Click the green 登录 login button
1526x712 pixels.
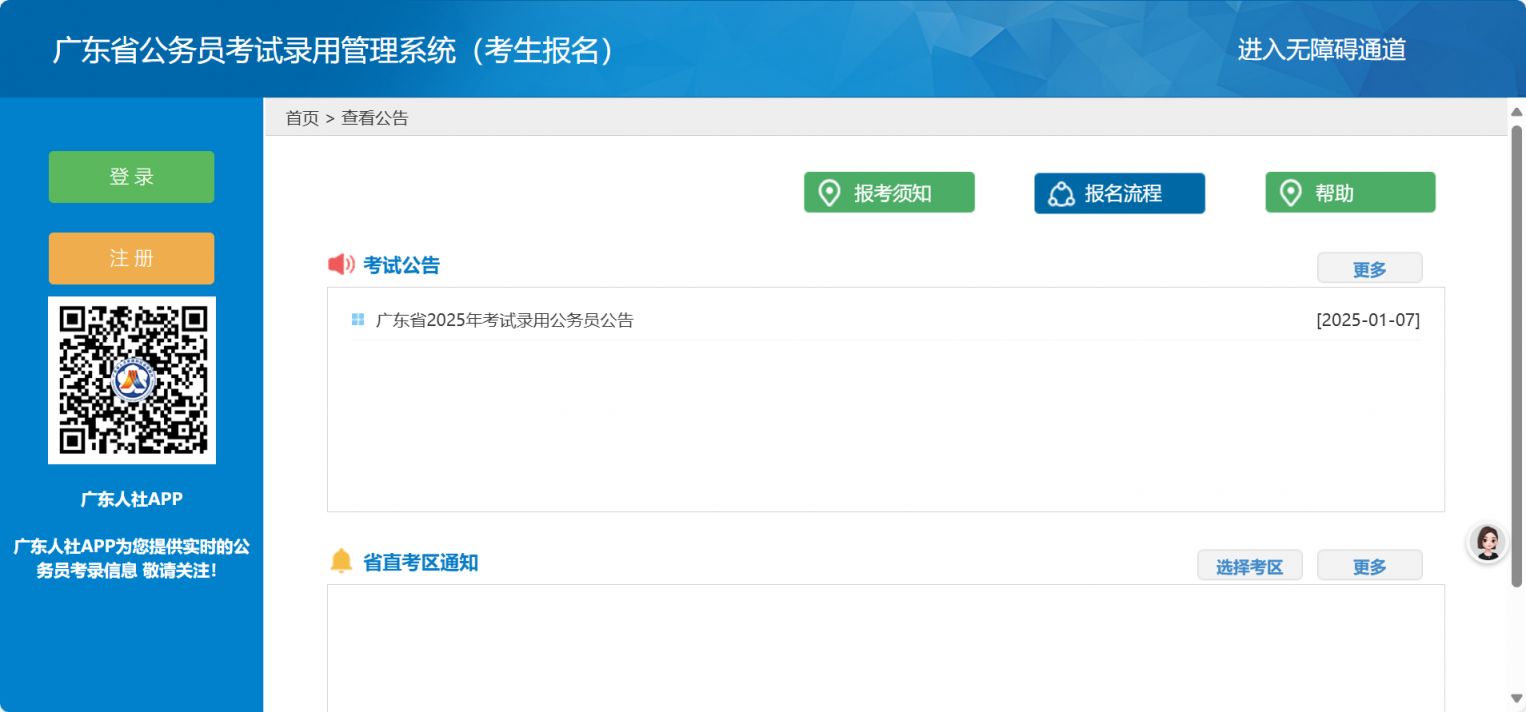tap(131, 177)
